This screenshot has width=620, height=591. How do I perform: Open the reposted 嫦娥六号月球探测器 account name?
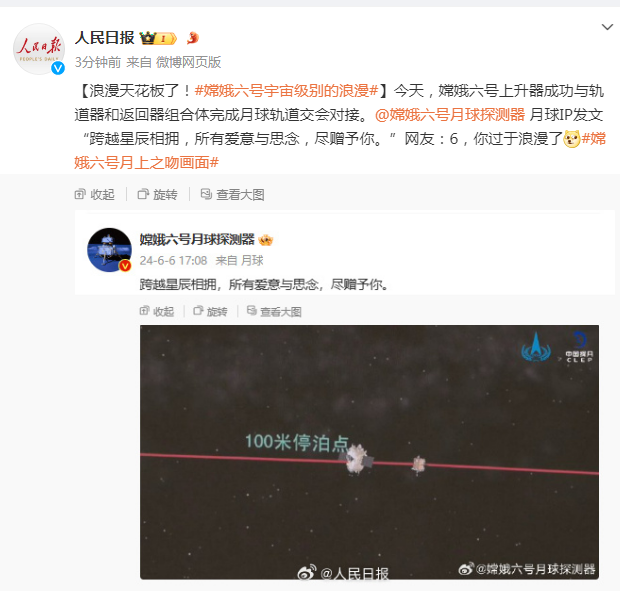(x=197, y=240)
